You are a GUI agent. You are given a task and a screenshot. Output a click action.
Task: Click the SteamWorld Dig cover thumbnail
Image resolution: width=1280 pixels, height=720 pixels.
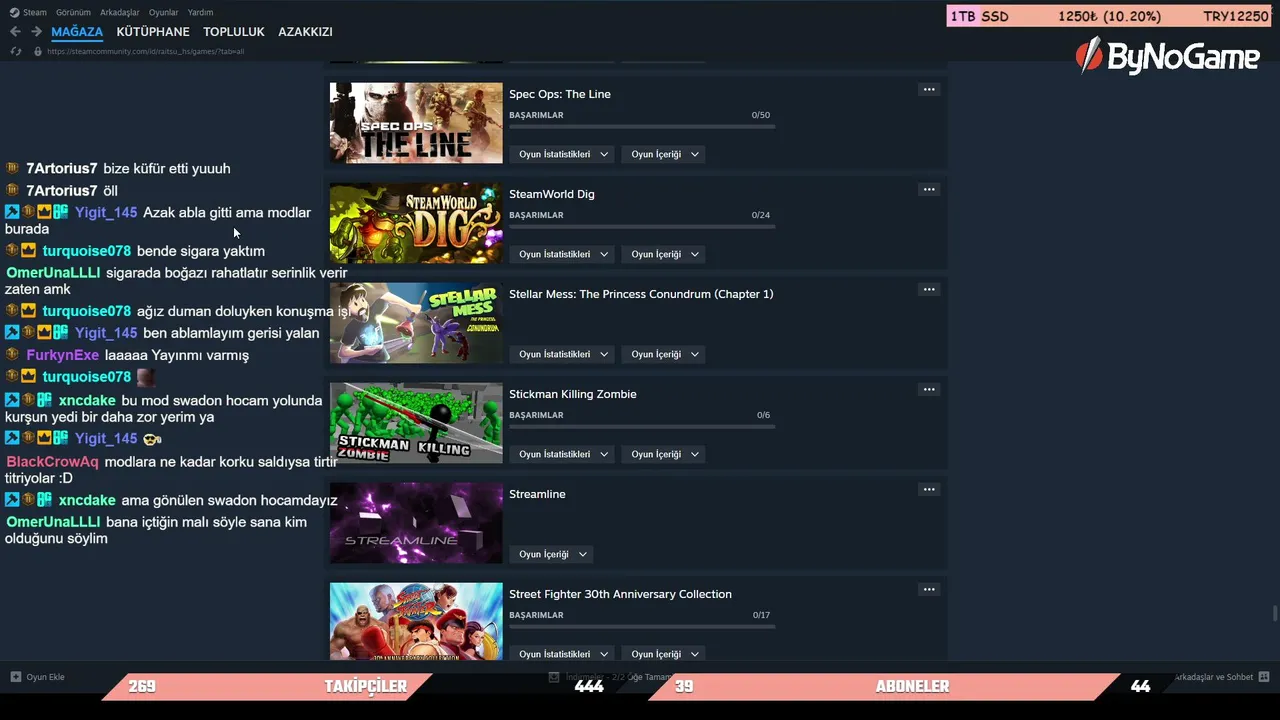416,223
